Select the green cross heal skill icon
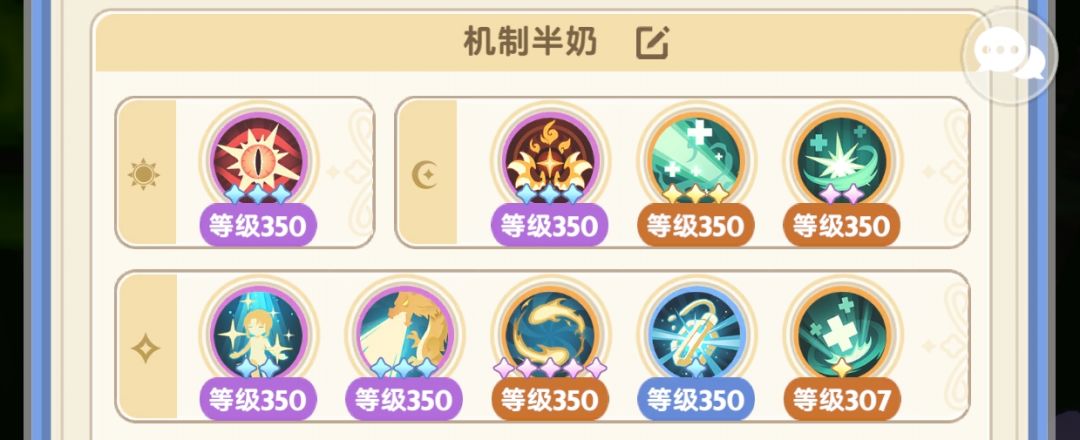This screenshot has height=440, width=1080. 842,334
